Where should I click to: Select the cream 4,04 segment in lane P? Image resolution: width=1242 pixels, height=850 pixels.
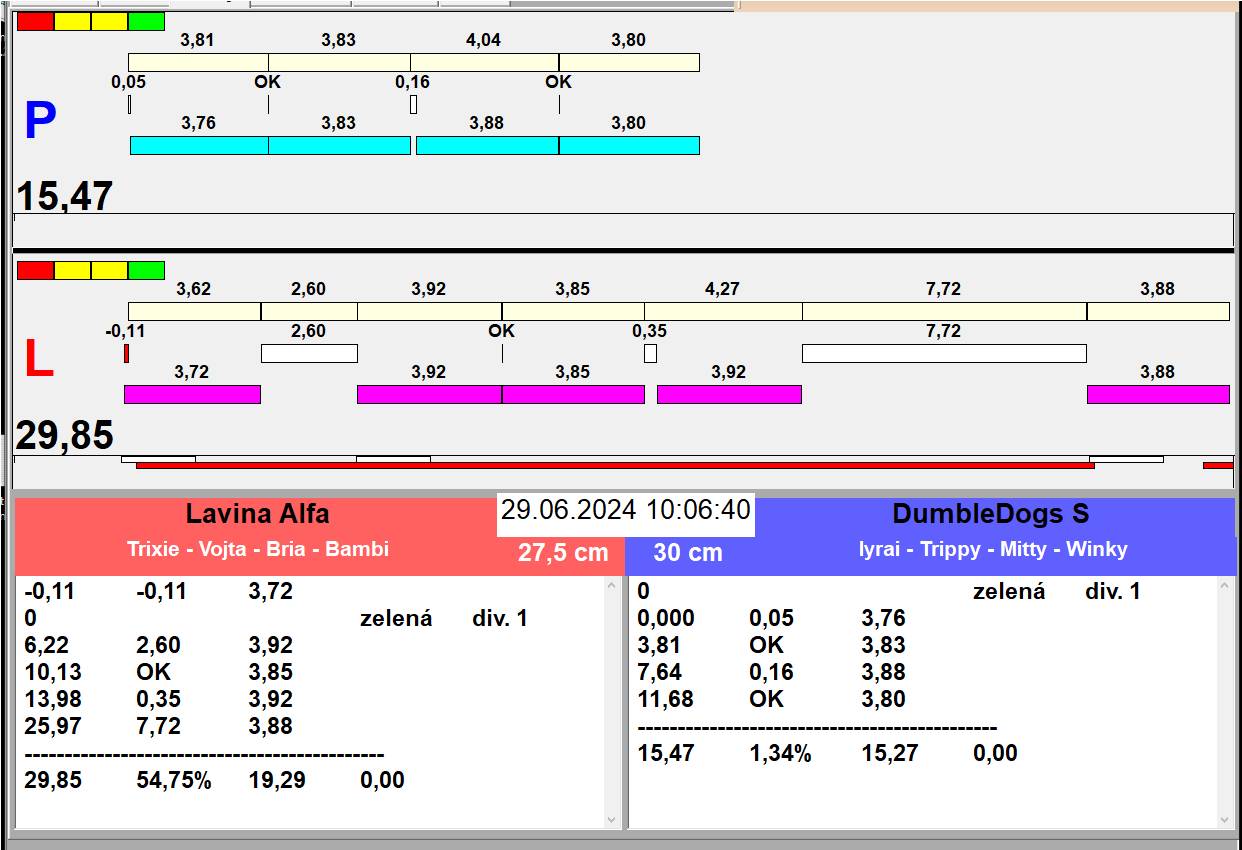click(484, 63)
